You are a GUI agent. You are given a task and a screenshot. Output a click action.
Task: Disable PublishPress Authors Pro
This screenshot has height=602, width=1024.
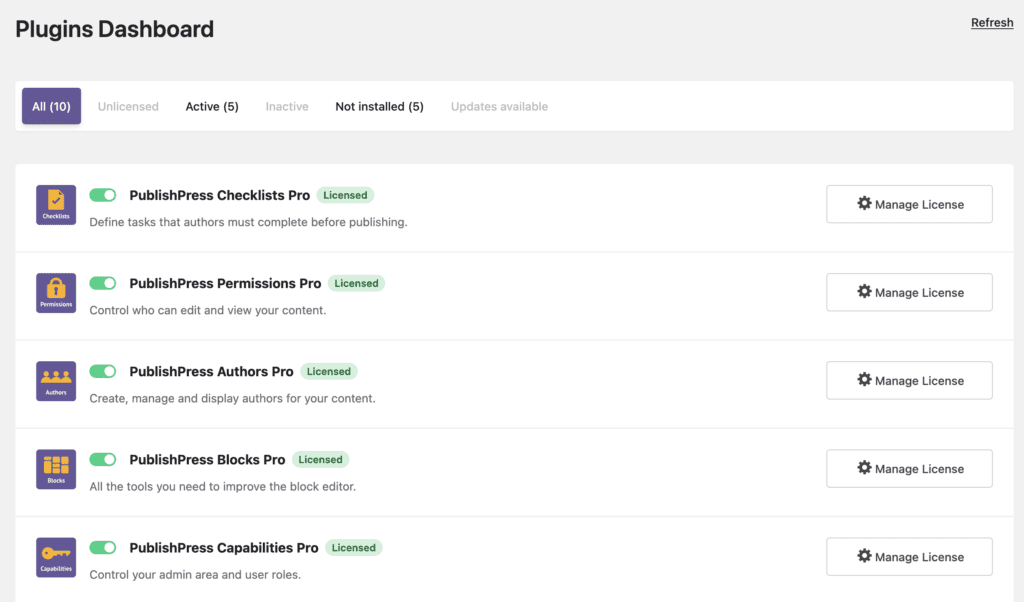pos(102,371)
